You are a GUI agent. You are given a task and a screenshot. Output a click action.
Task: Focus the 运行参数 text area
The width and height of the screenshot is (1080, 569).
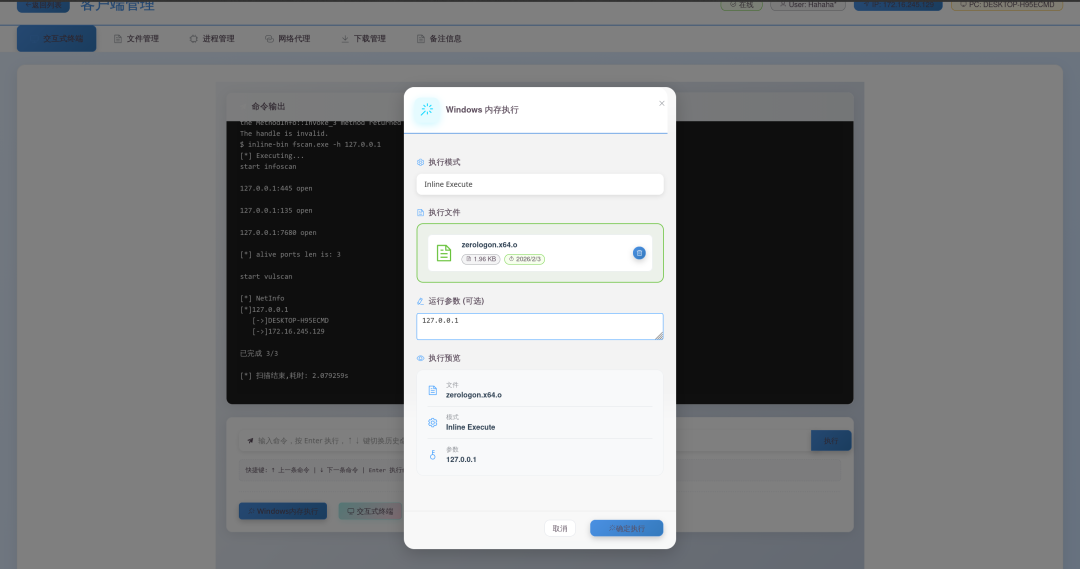(x=539, y=327)
